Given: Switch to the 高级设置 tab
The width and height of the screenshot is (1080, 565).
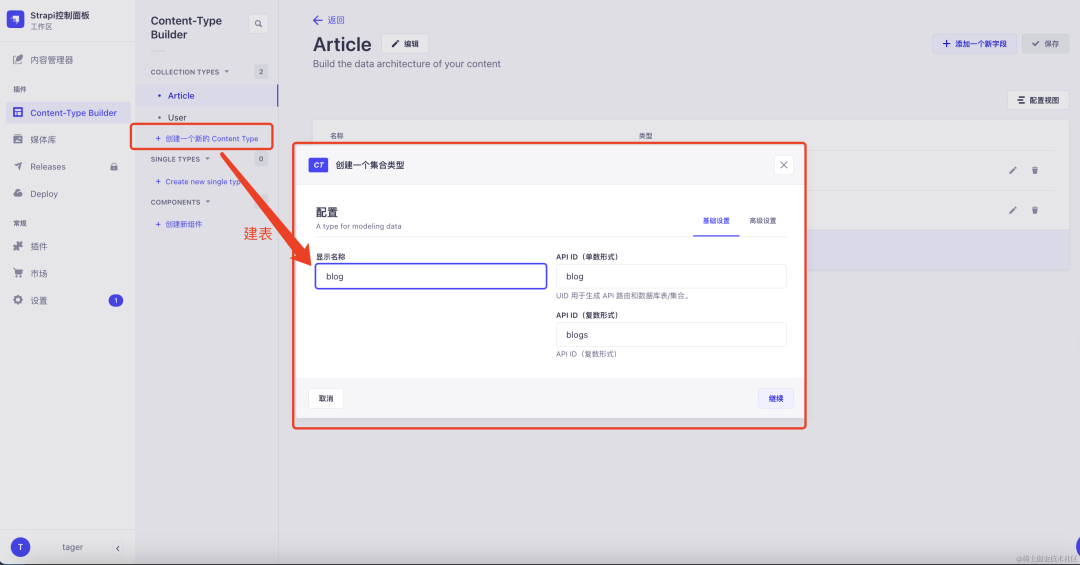Looking at the screenshot, I should coord(762,221).
